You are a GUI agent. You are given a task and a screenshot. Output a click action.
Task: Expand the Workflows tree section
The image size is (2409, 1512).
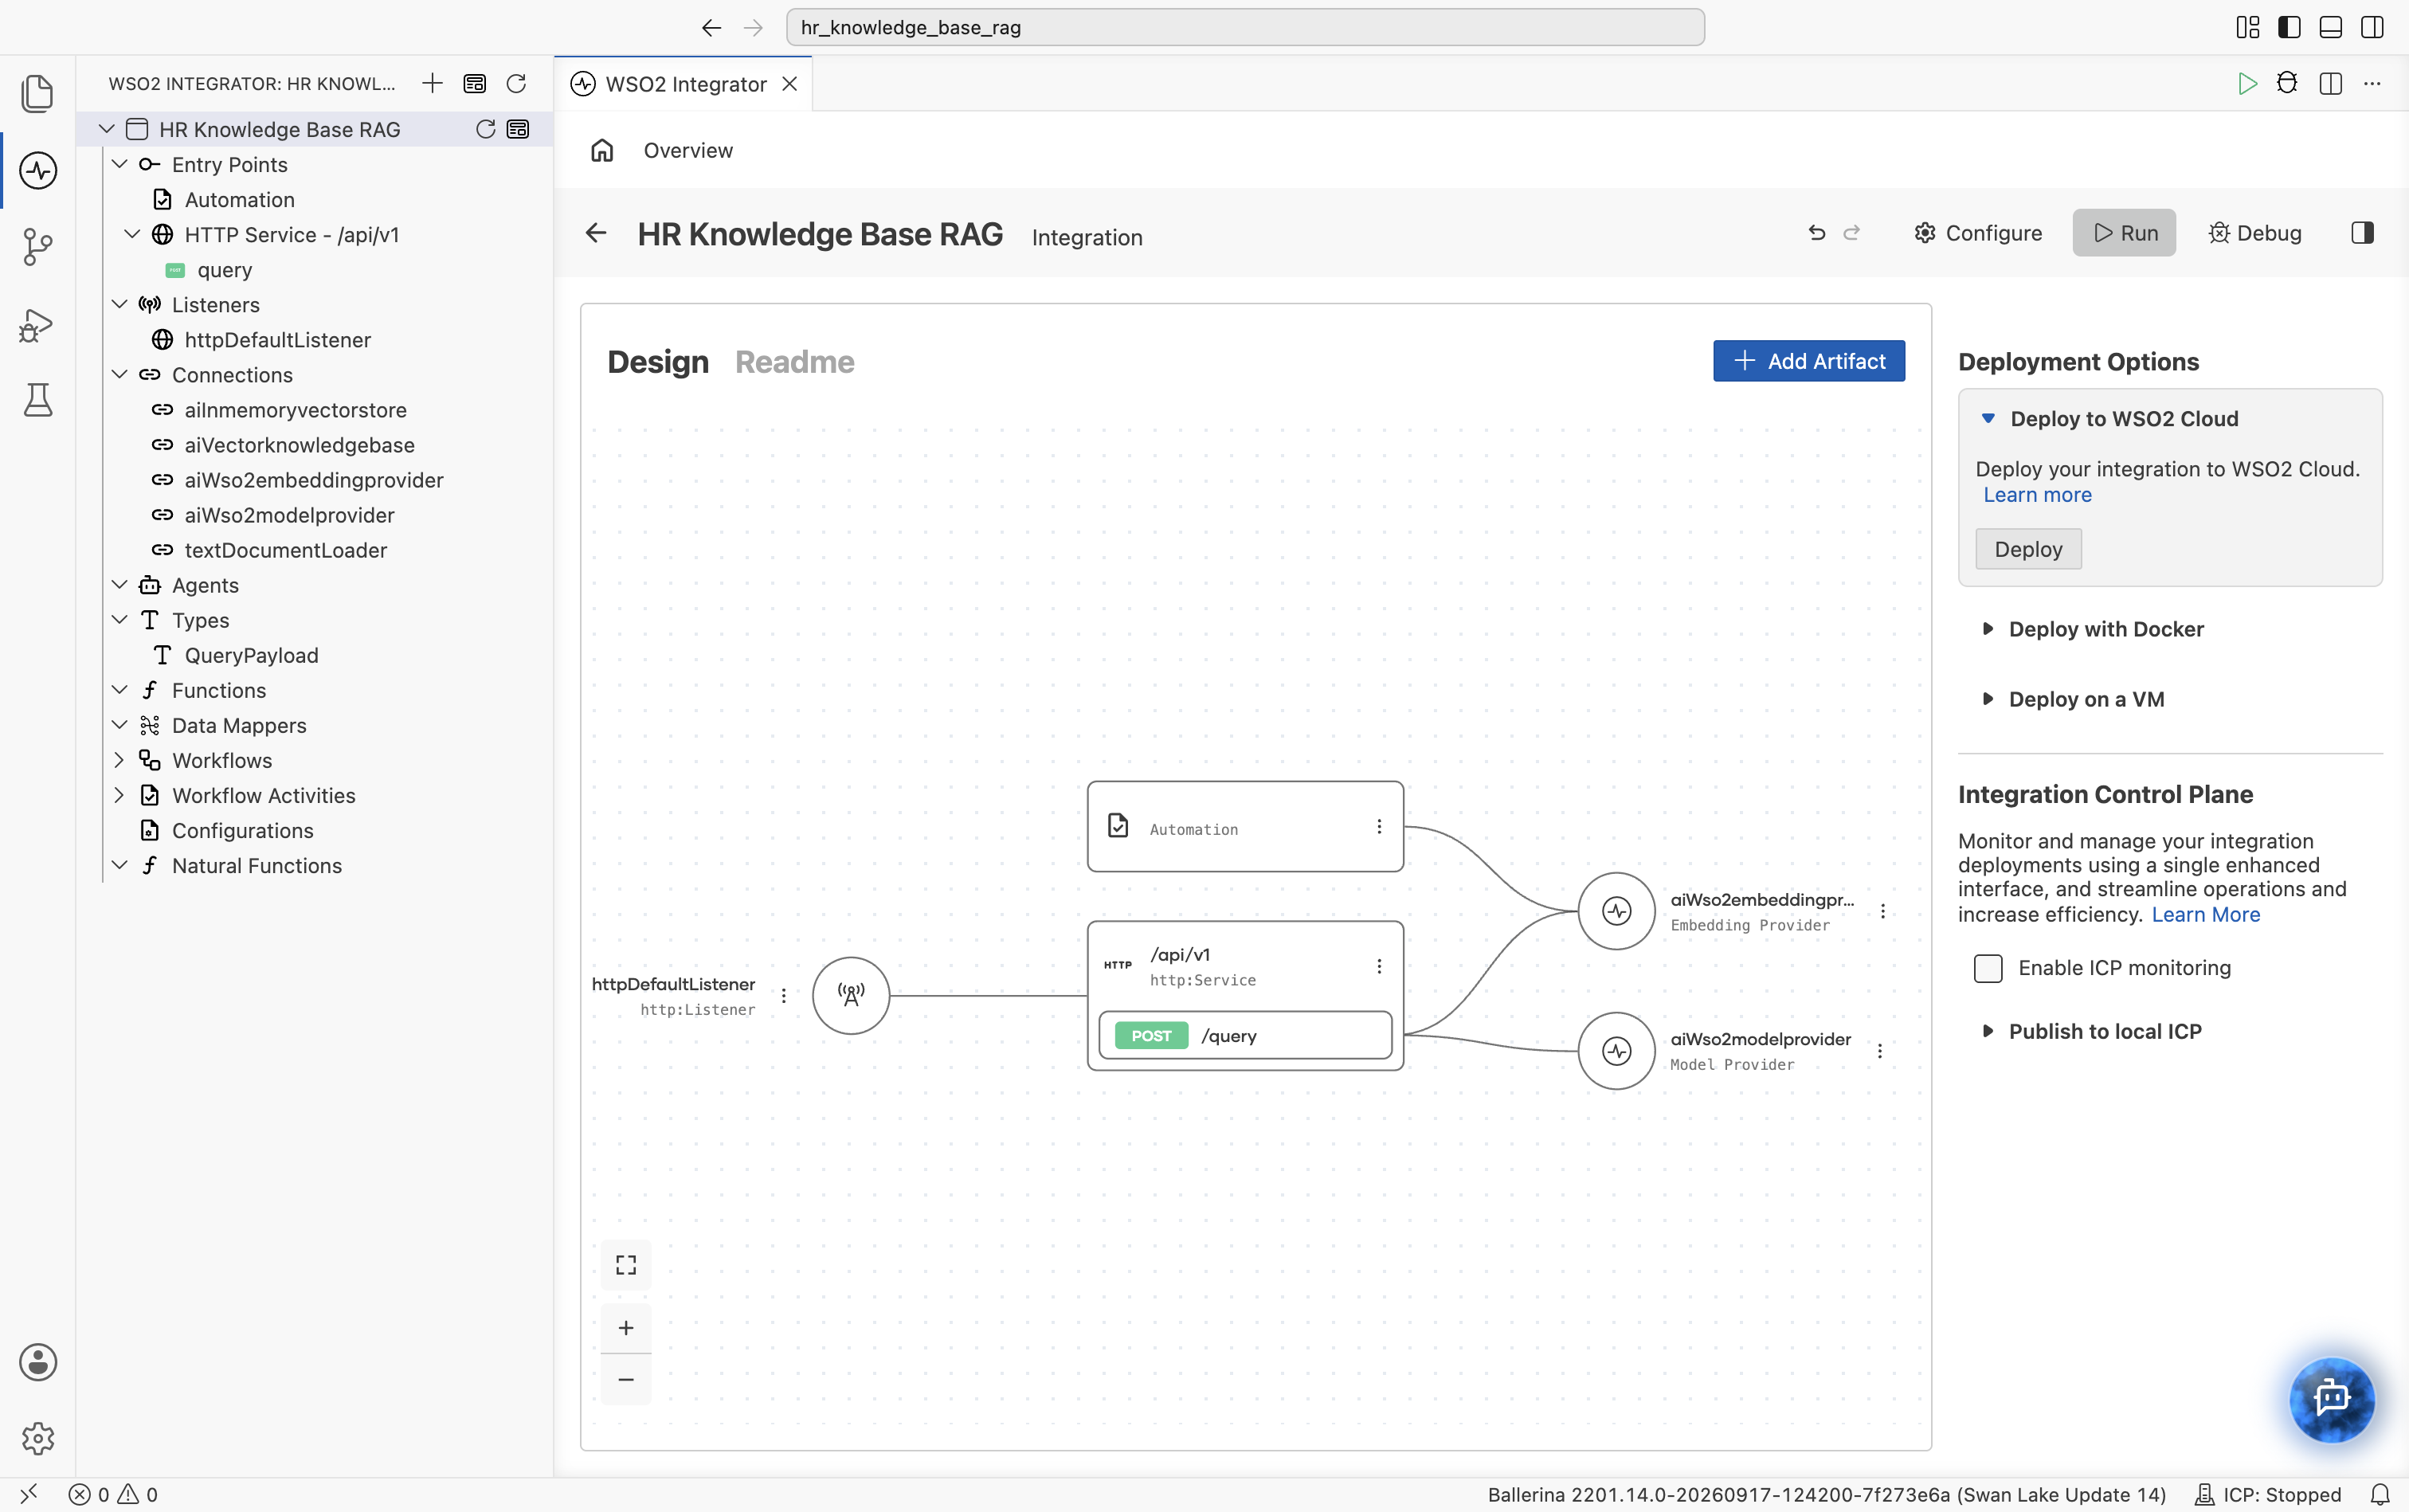119,760
